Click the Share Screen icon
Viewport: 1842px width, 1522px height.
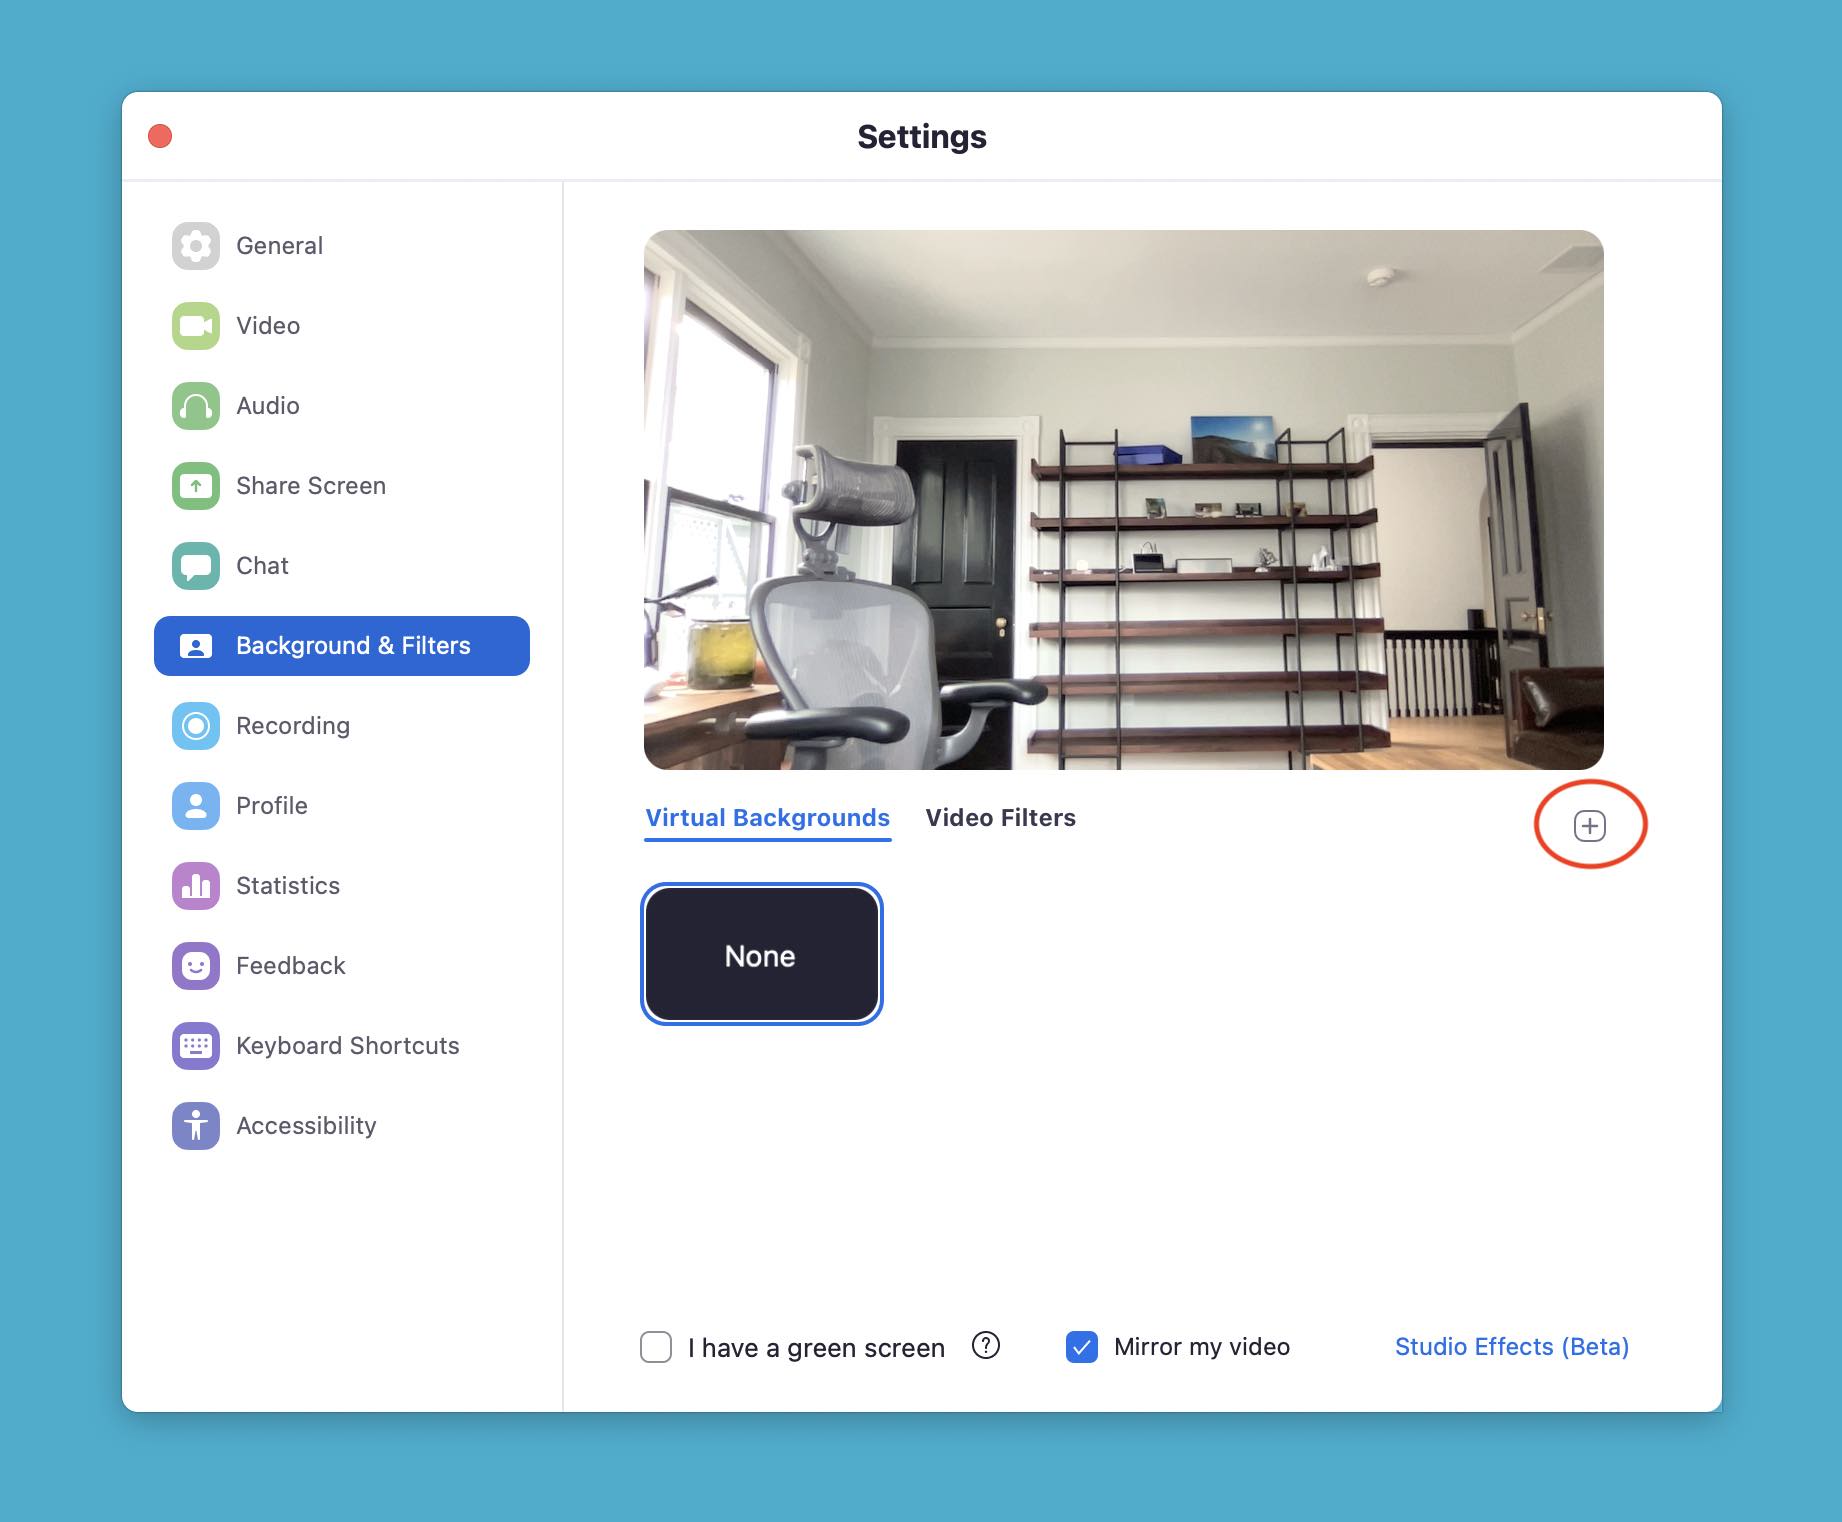(196, 486)
